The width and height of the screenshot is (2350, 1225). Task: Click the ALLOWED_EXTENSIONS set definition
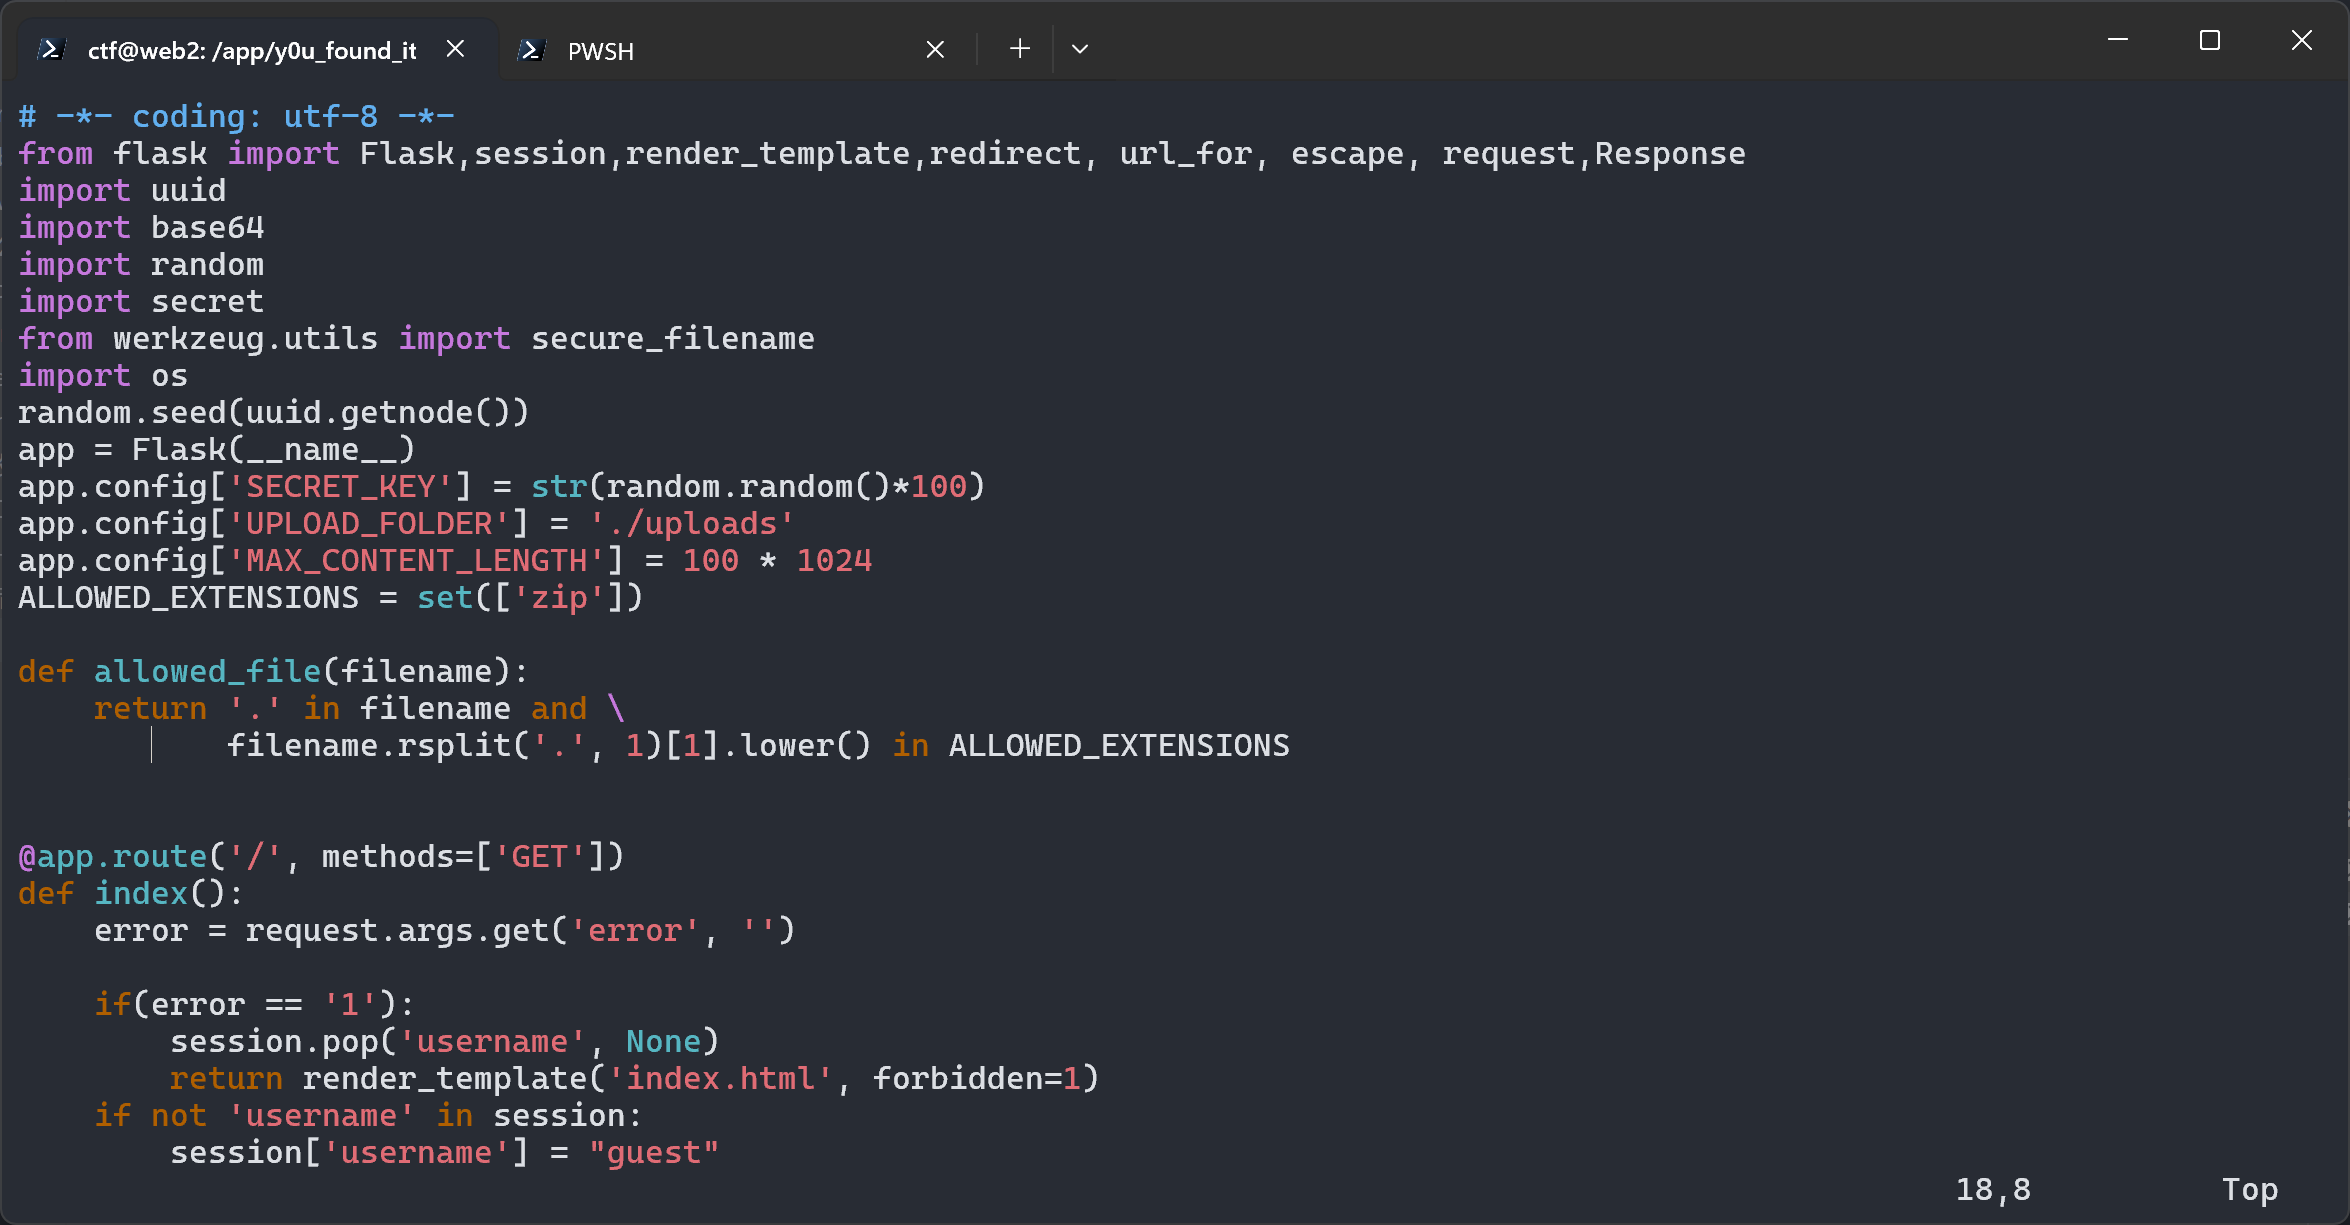click(331, 598)
